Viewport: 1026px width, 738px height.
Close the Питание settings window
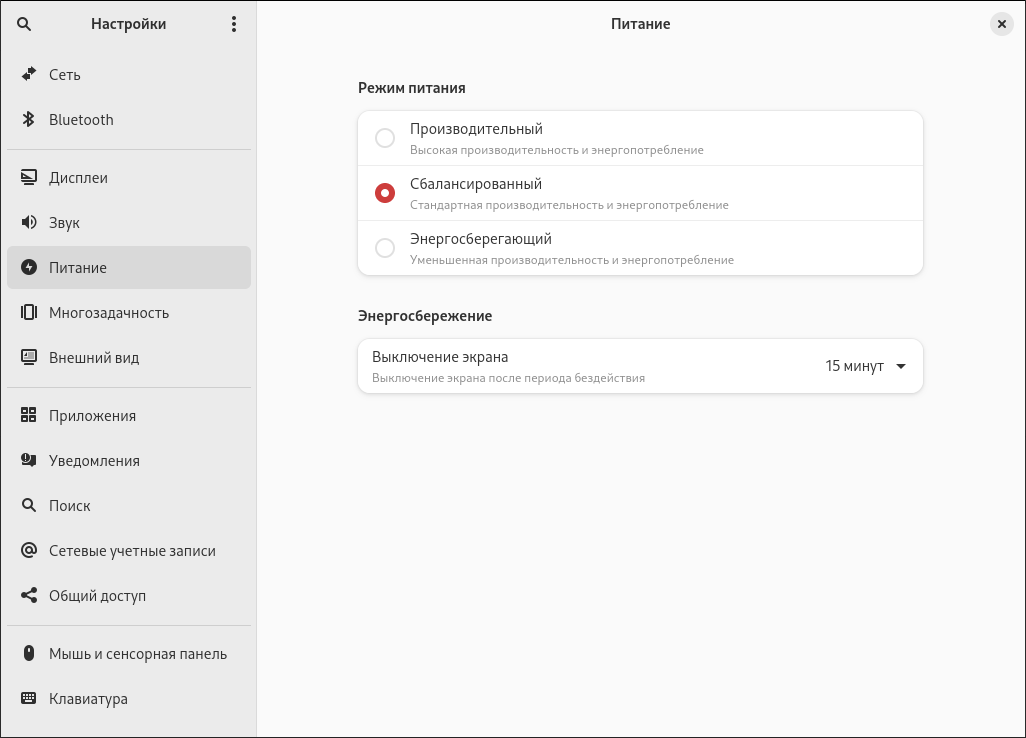pyautogui.click(x=1001, y=24)
